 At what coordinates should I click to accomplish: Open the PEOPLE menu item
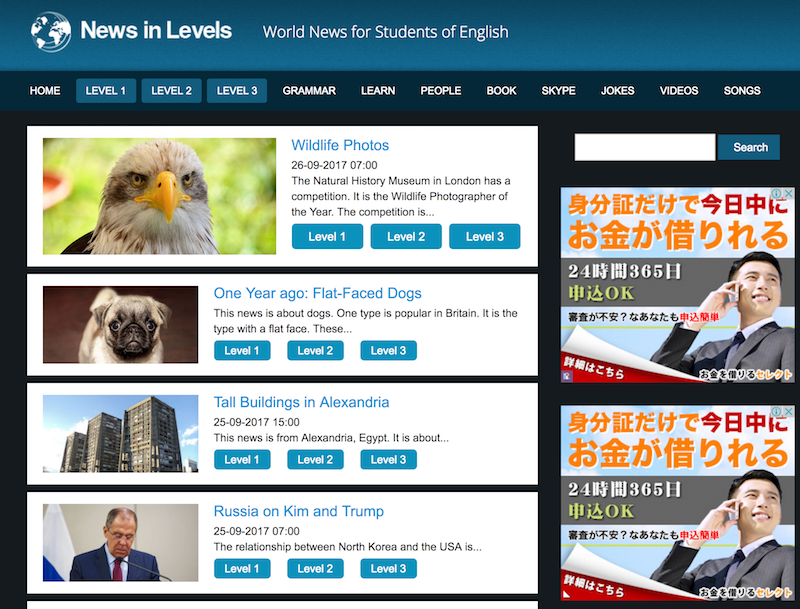(x=441, y=91)
